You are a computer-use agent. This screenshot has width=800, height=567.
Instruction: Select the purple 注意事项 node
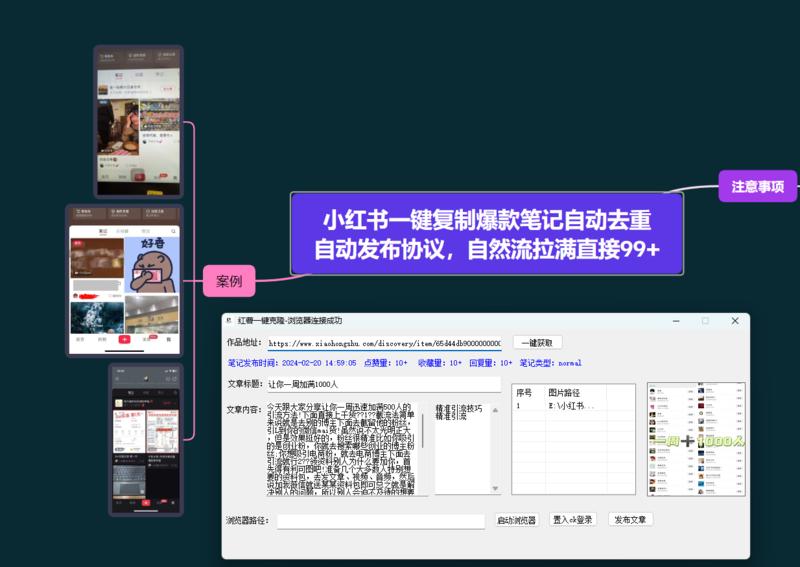coord(758,186)
